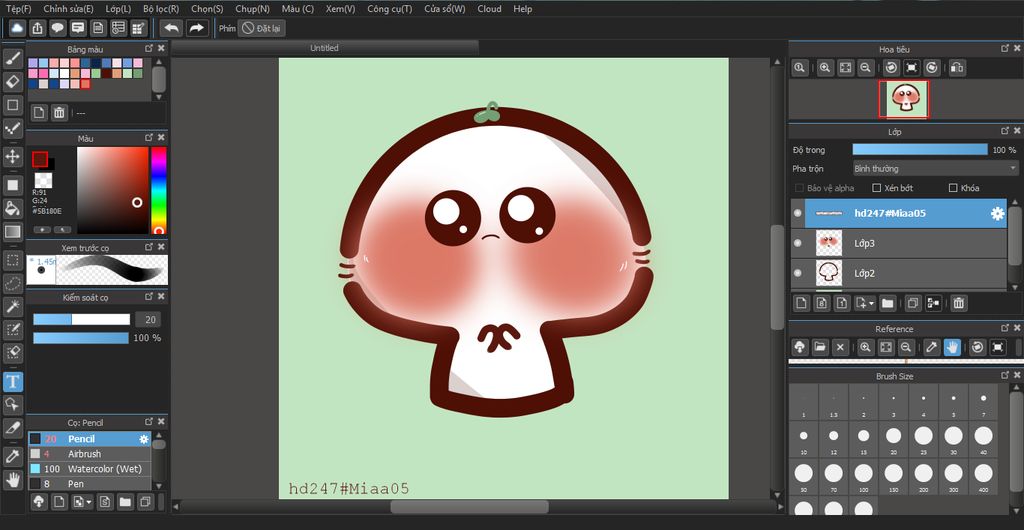Choose brush size 100 in Brush Size panel
1024x530 pixels.
[863, 476]
